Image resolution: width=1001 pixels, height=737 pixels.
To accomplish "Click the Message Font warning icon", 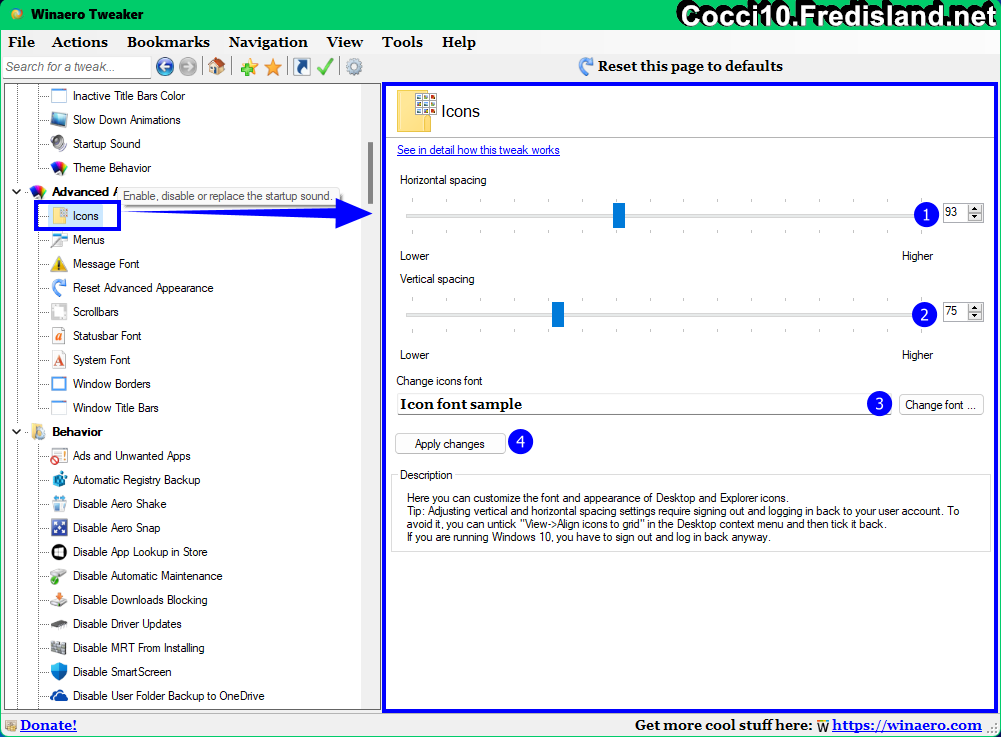I will click(59, 264).
